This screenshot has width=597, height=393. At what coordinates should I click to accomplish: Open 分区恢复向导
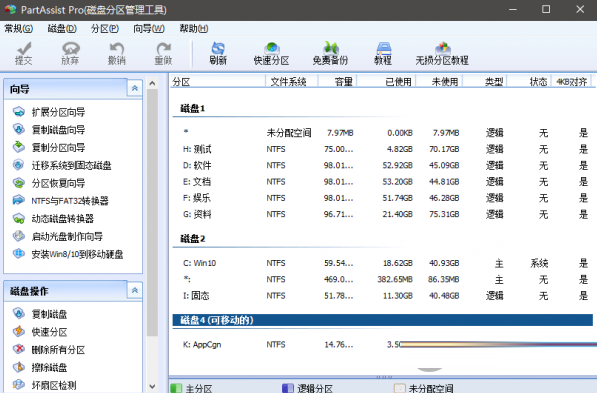49,183
